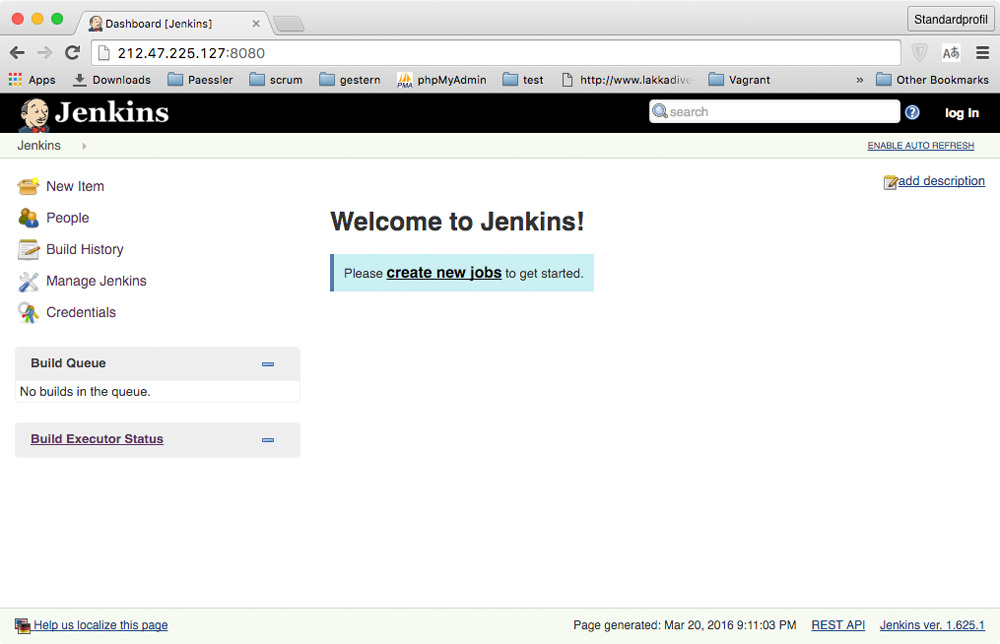
Task: Click the add description edit icon
Action: [x=890, y=182]
